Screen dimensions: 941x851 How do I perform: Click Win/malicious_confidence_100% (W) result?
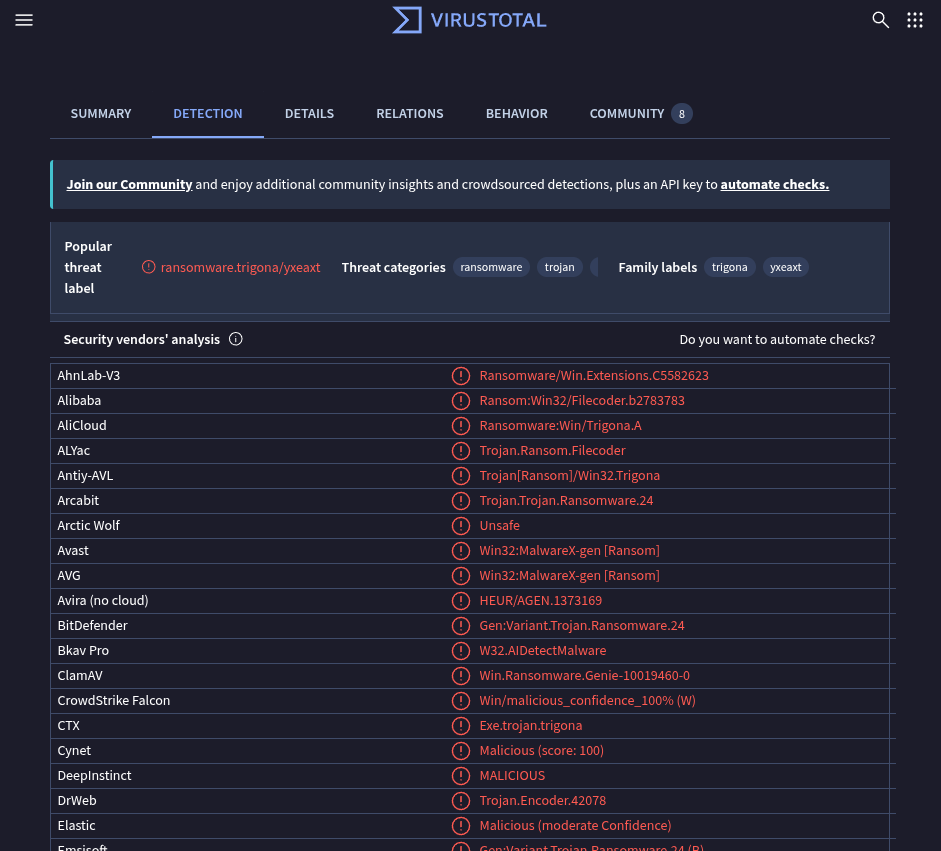tap(587, 701)
